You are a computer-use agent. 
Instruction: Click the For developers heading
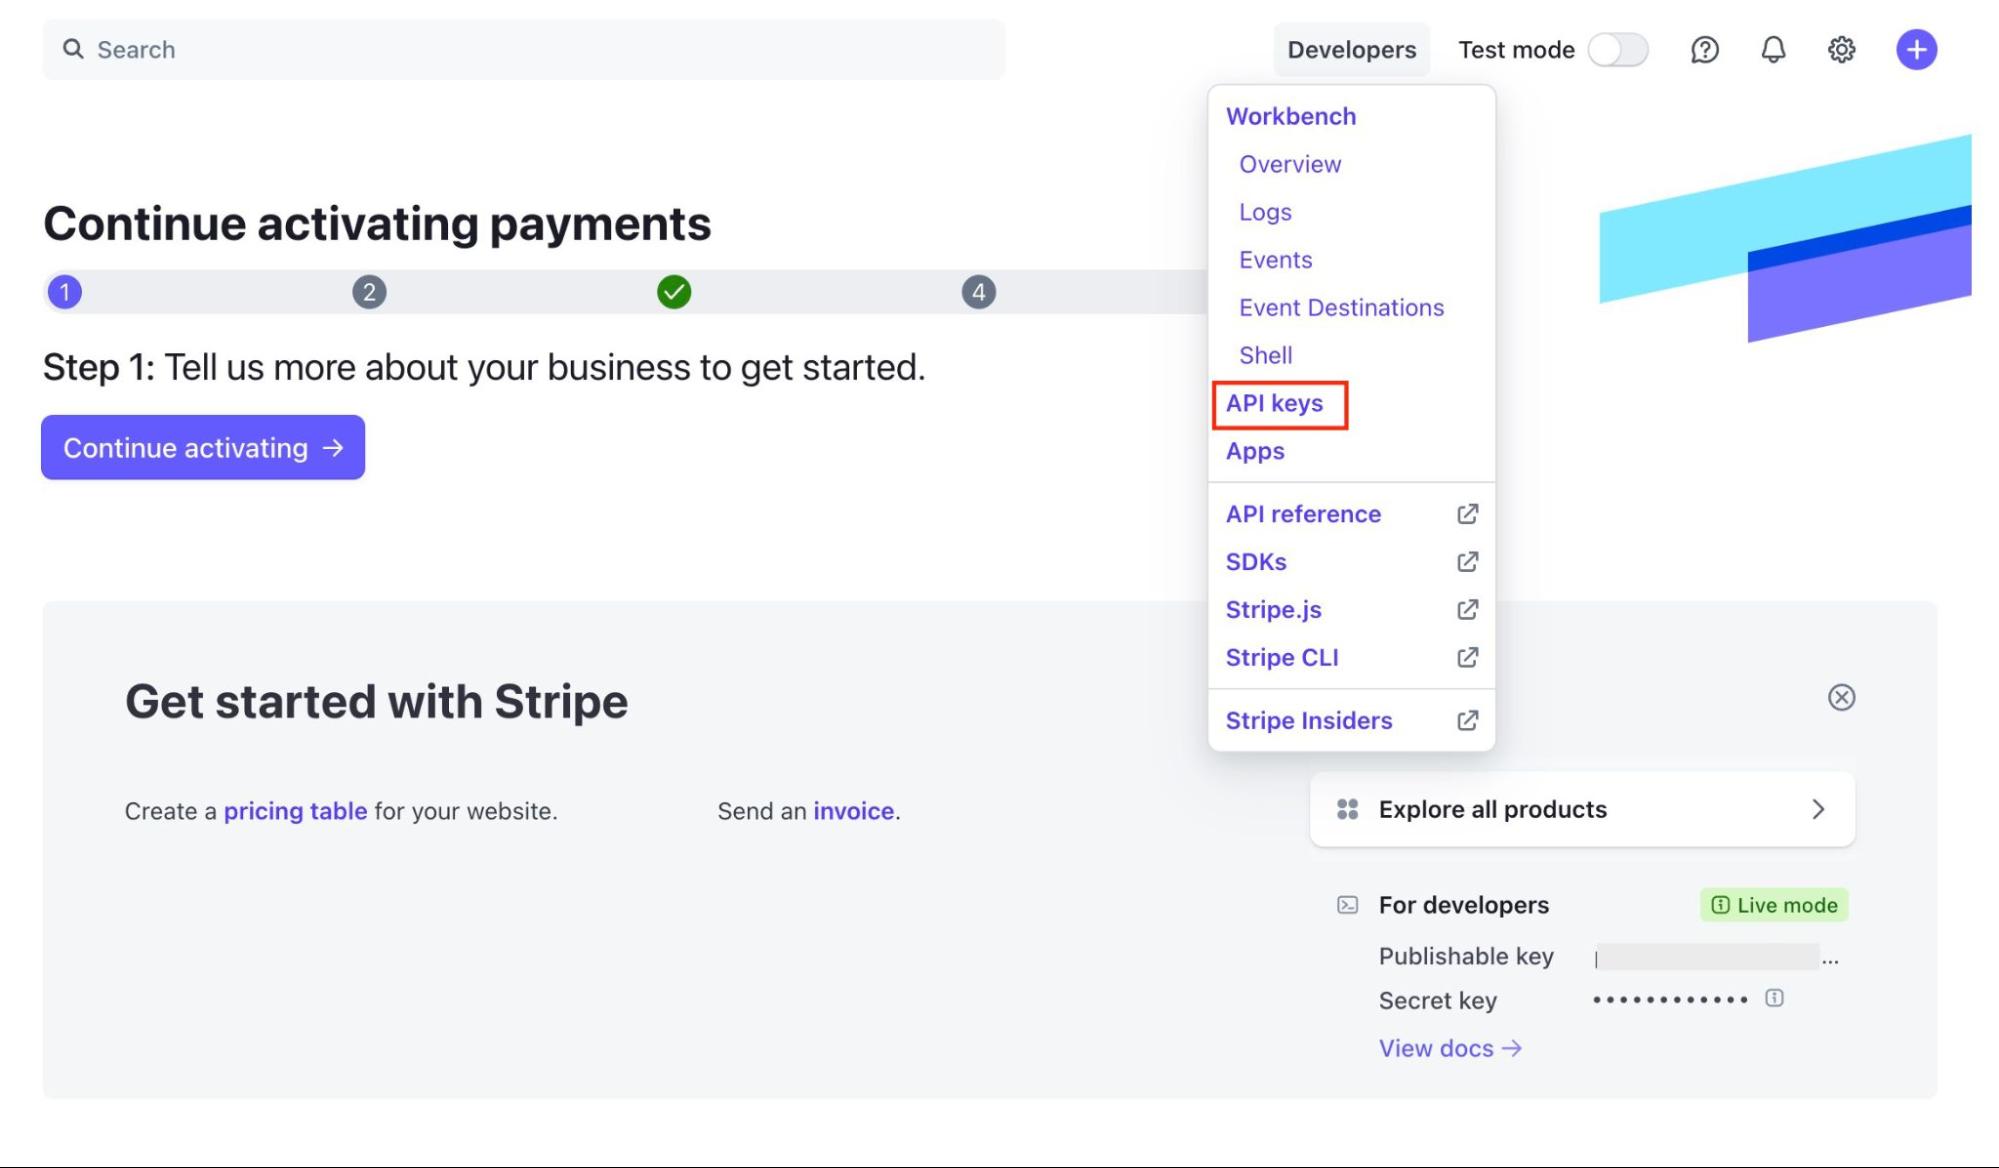(1463, 905)
